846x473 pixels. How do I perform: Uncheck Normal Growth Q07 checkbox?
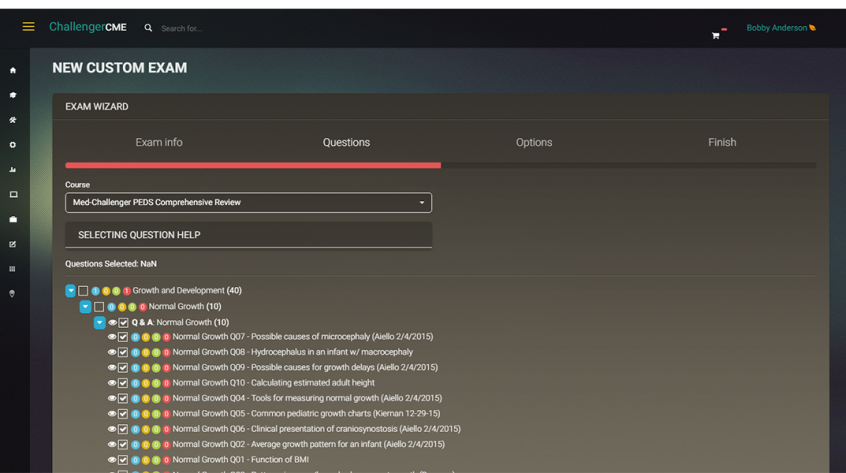[x=123, y=337]
